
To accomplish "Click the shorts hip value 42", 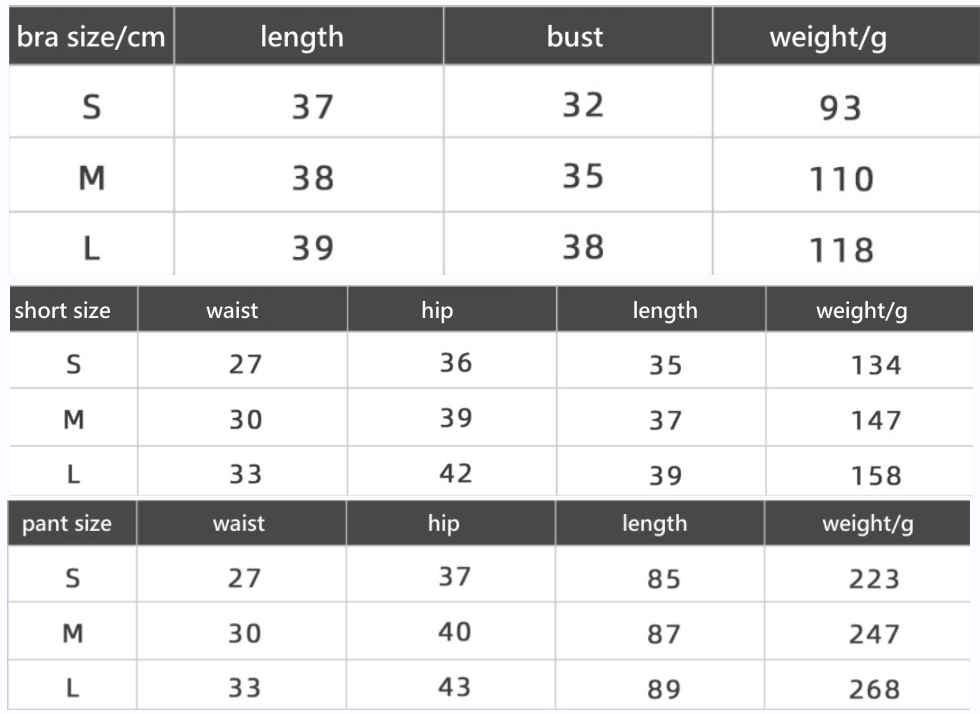I will (456, 473).
